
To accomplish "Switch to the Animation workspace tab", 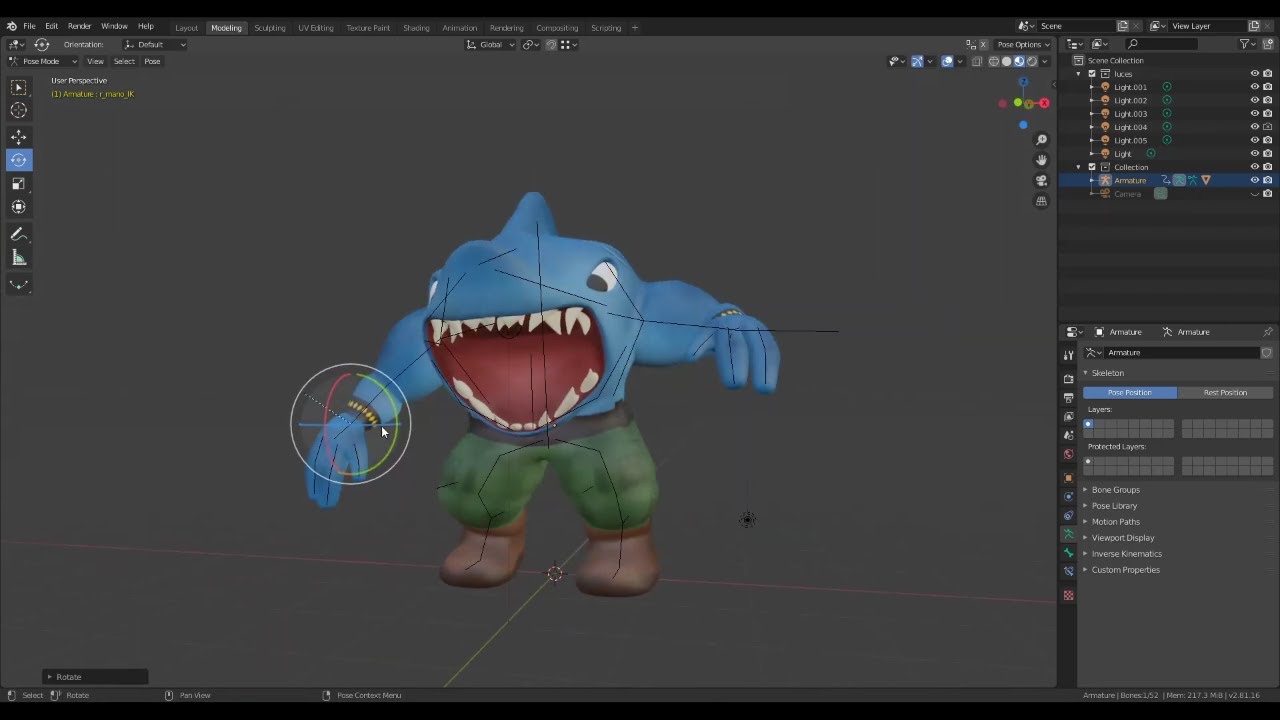I will (x=460, y=28).
